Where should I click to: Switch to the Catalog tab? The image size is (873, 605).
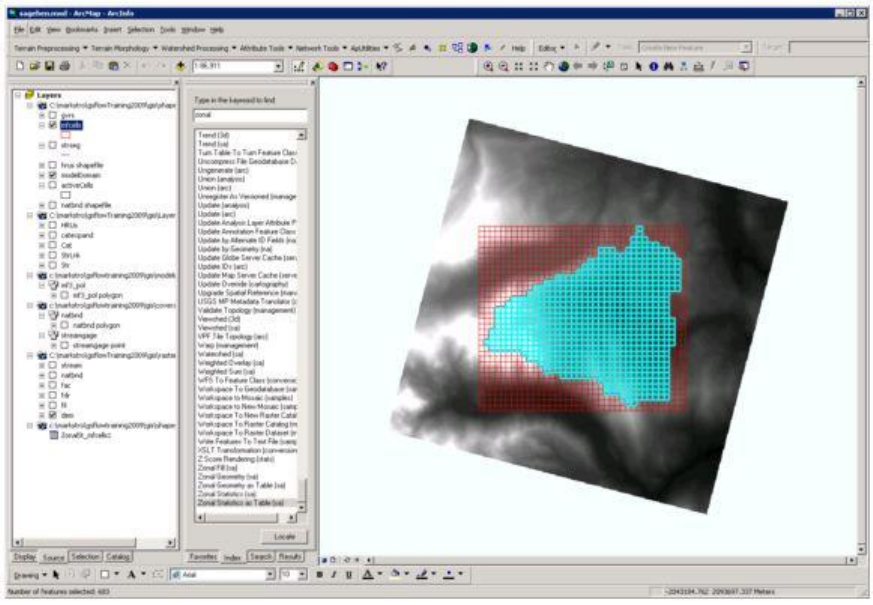(x=117, y=557)
